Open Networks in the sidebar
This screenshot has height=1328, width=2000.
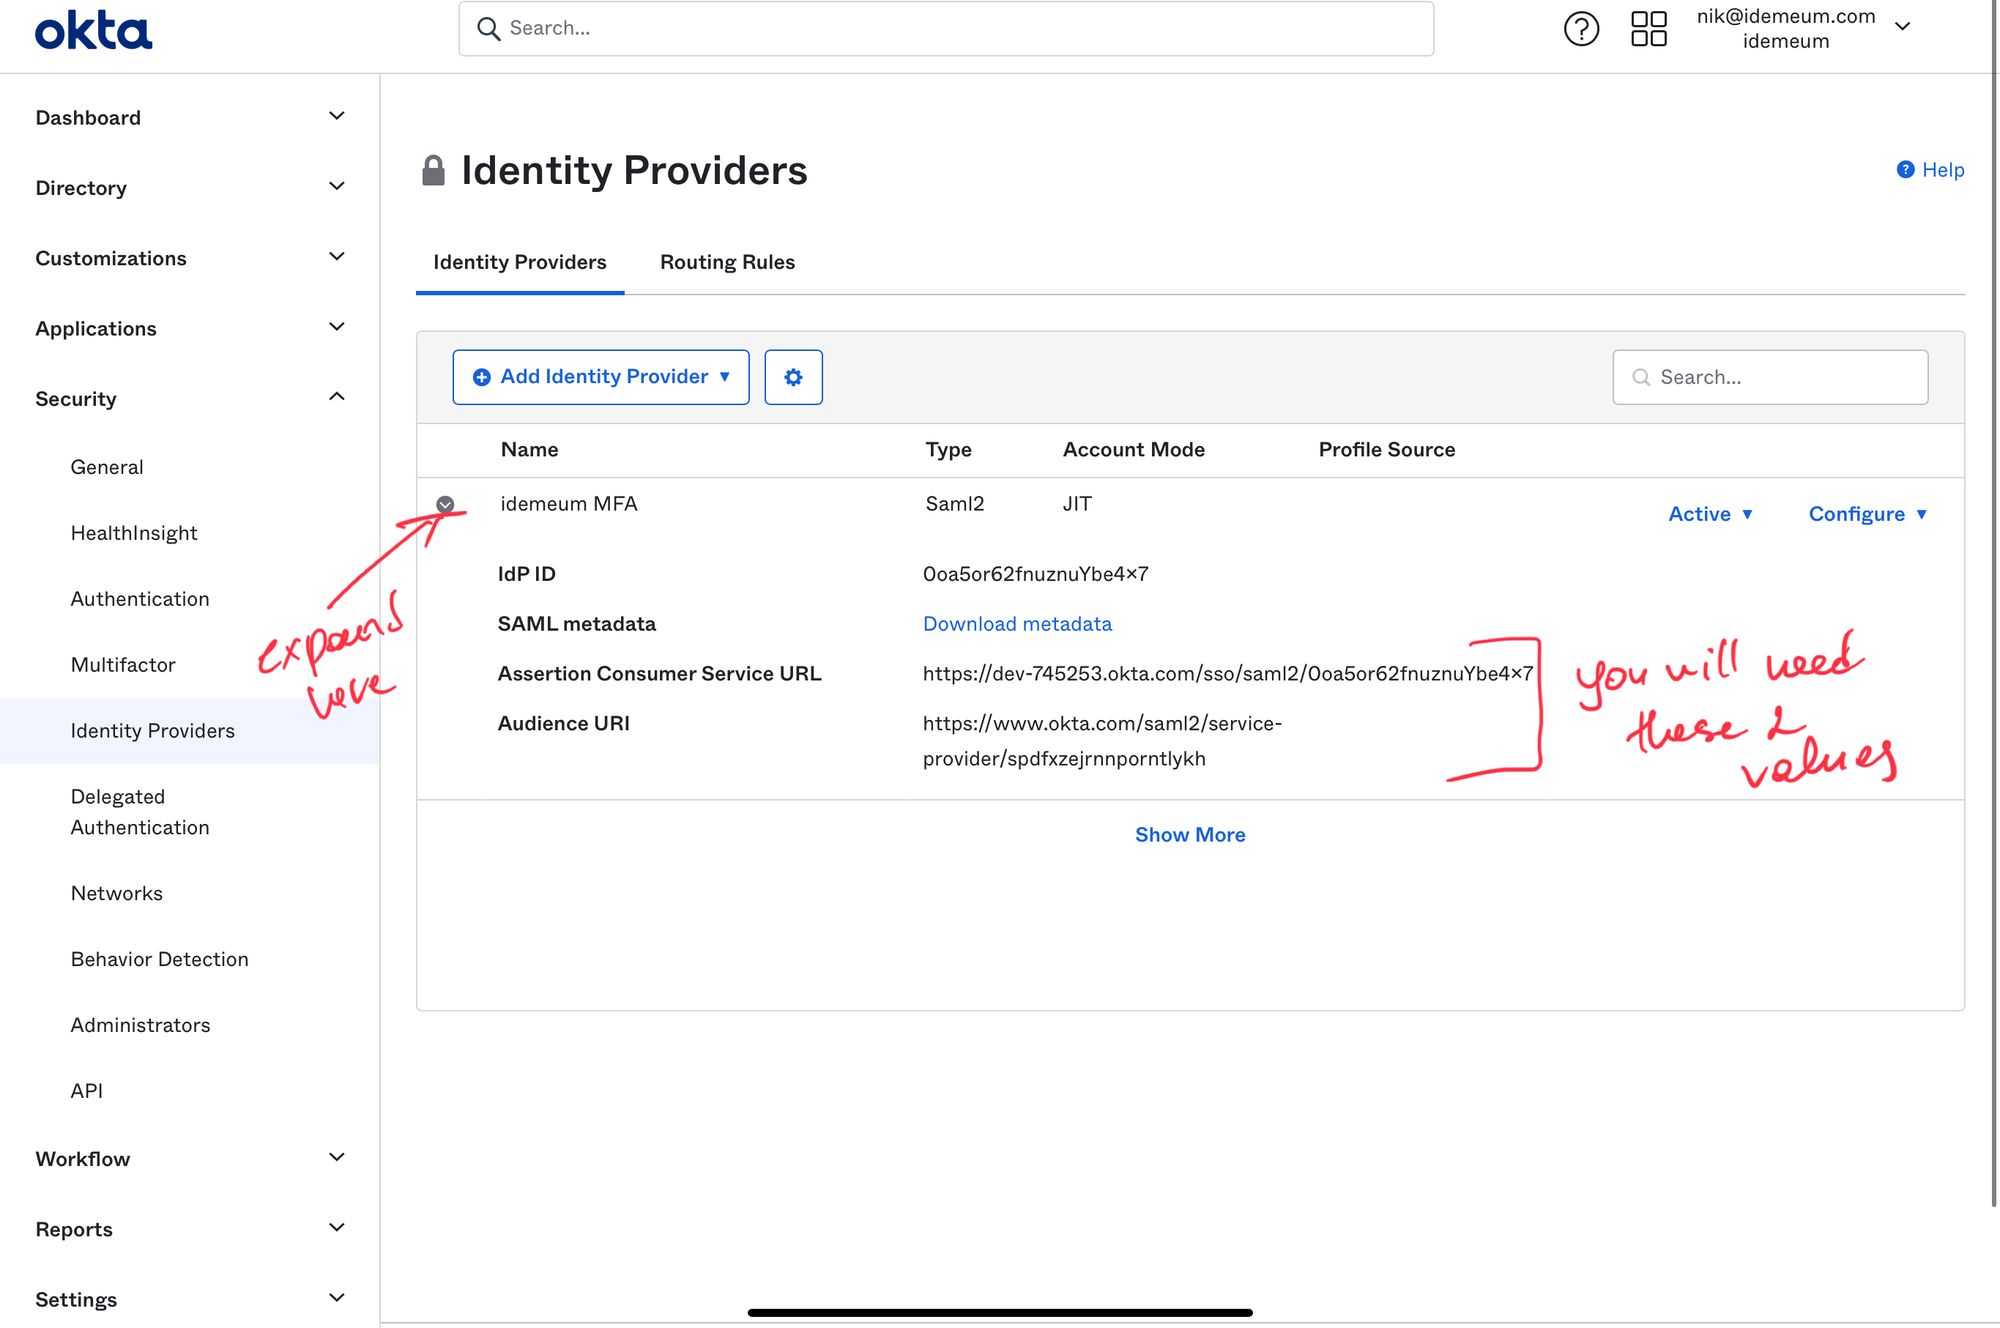[117, 893]
